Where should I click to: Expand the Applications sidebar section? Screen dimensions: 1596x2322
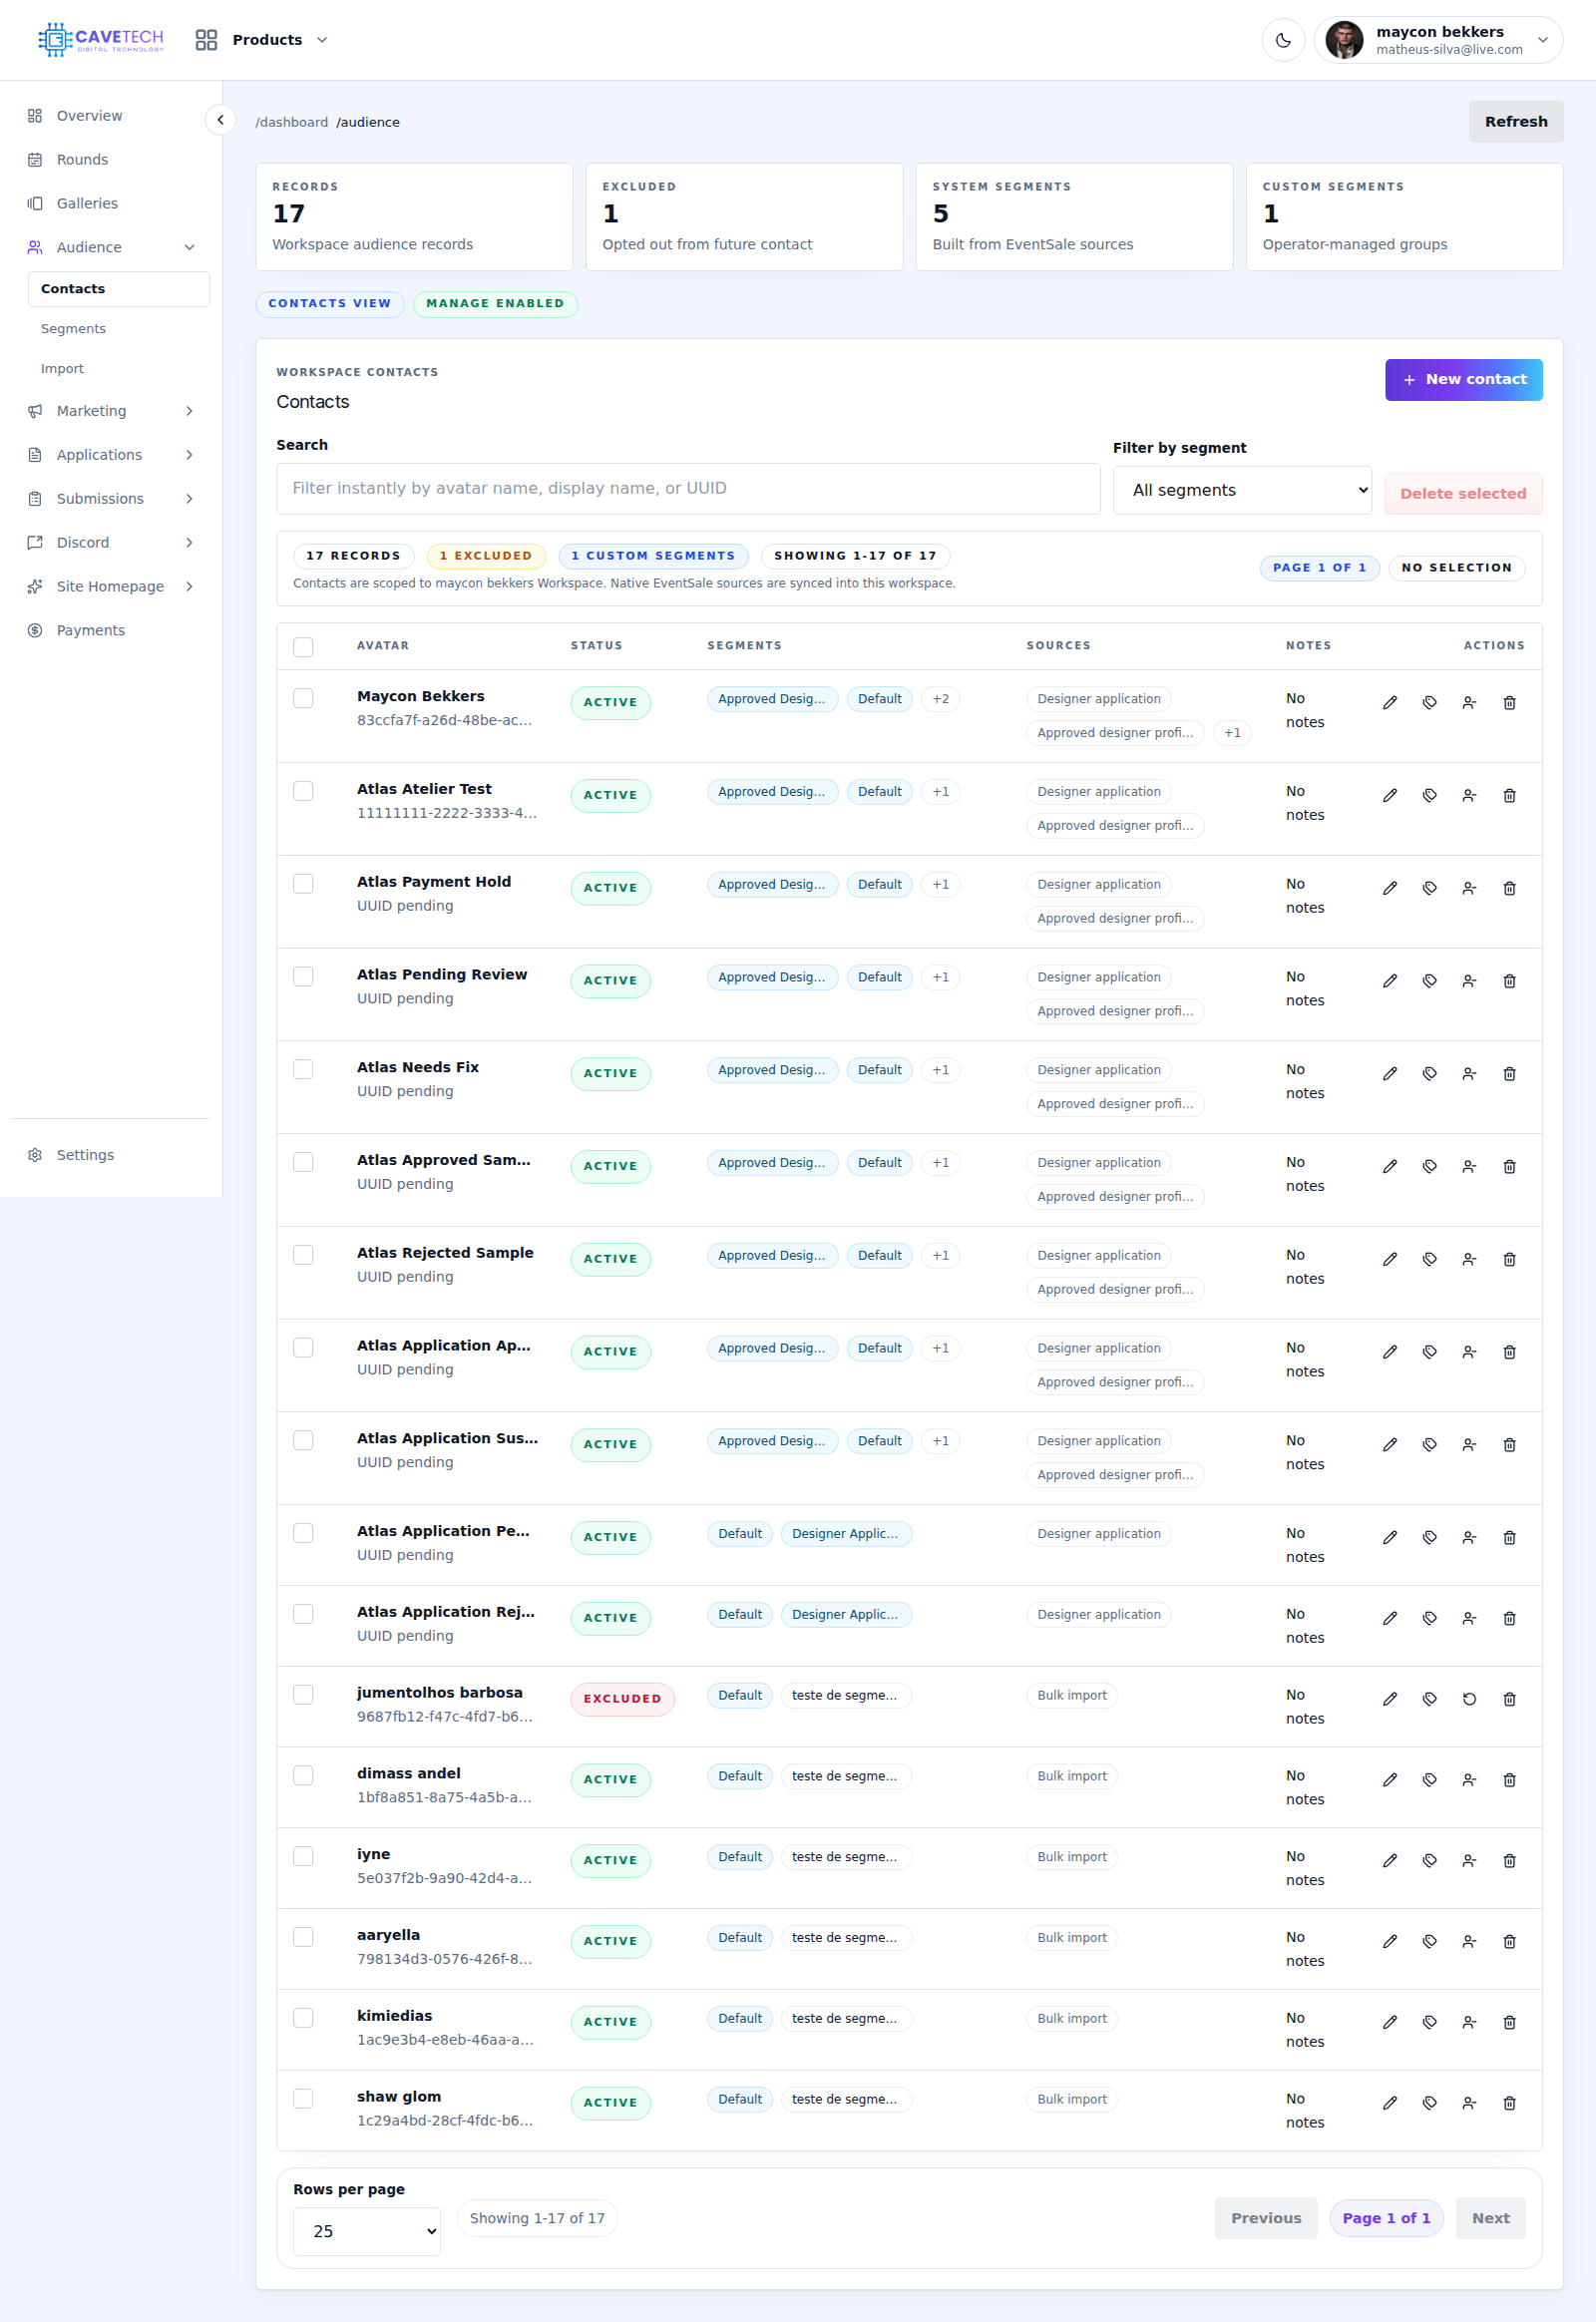[189, 455]
